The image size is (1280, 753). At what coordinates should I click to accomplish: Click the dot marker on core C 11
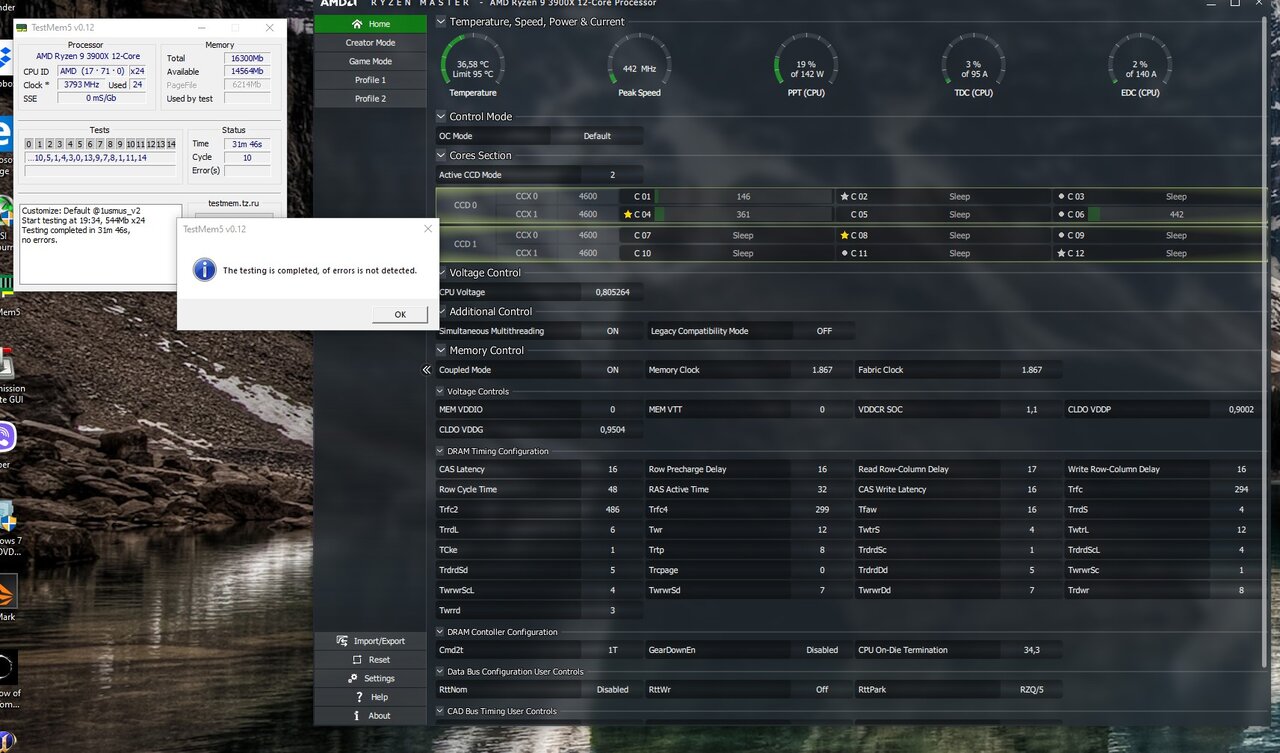point(845,253)
